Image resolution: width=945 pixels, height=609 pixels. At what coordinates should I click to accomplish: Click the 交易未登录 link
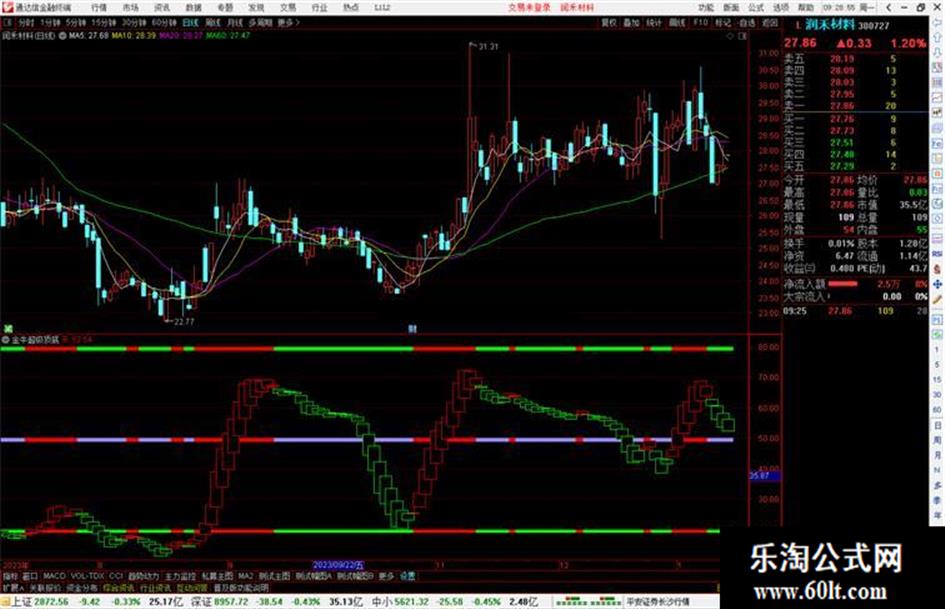click(x=529, y=7)
